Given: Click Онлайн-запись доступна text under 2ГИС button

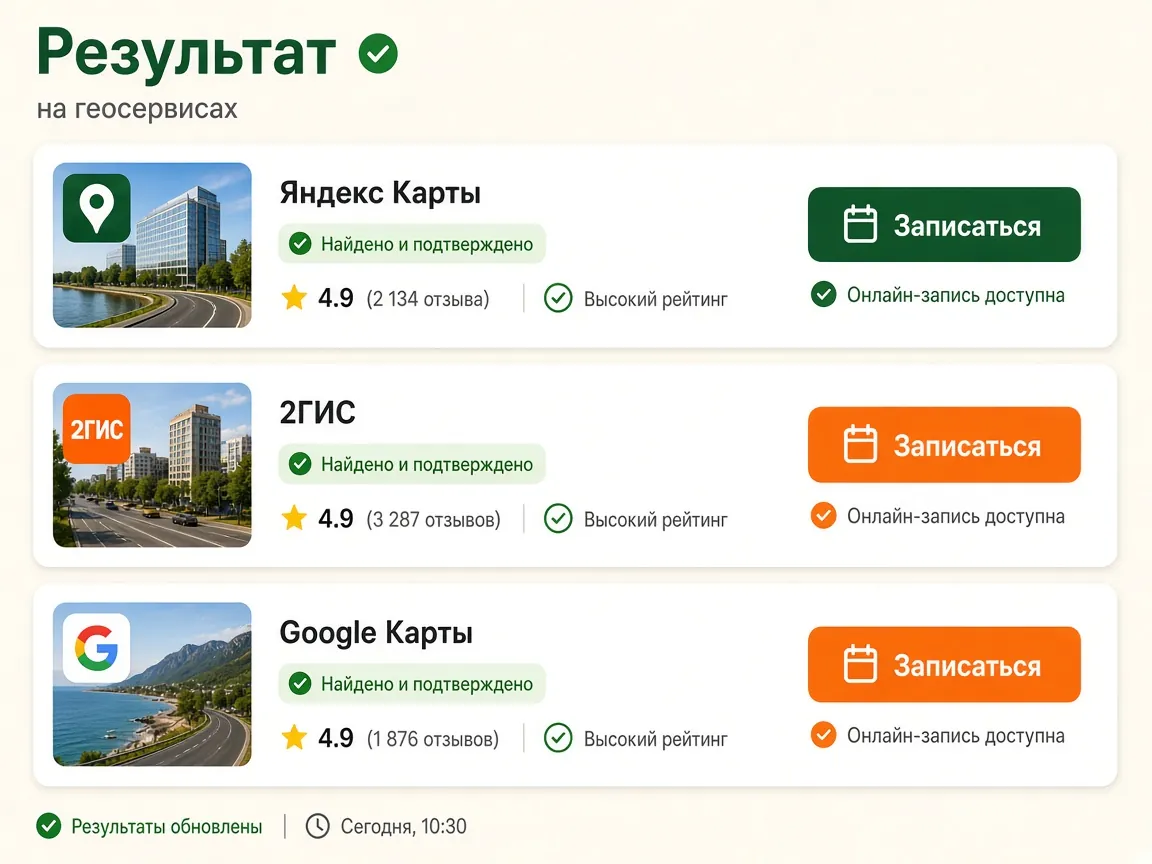Looking at the screenshot, I should tap(955, 516).
